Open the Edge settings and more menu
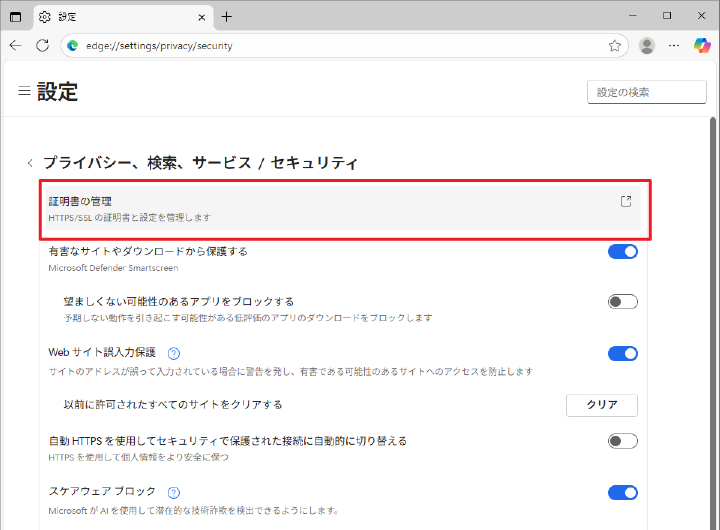Viewport: 720px width, 530px height. (675, 45)
